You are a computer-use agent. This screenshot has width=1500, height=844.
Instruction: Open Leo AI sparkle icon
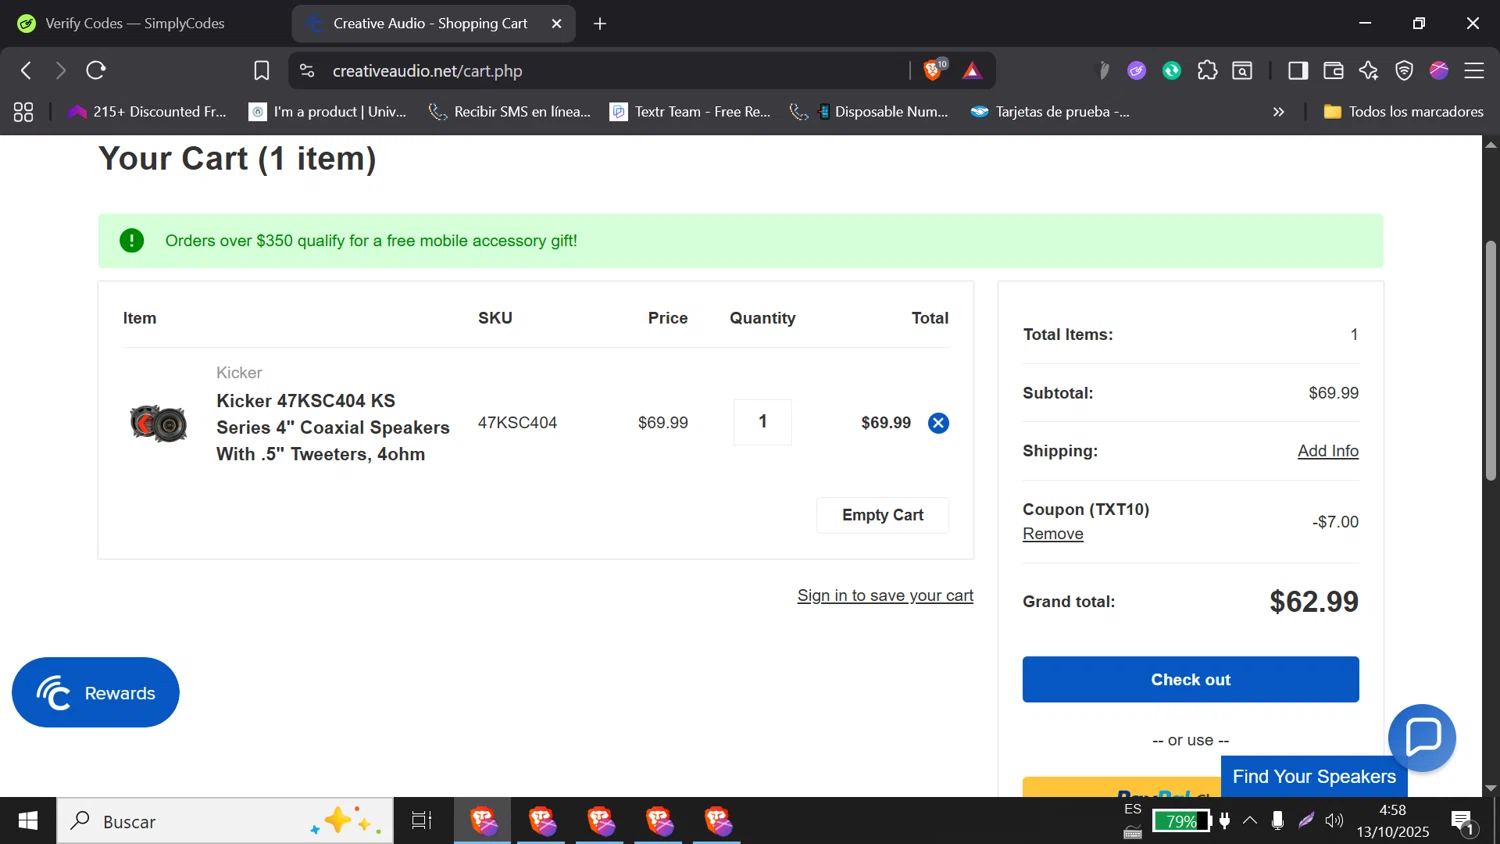click(1368, 70)
